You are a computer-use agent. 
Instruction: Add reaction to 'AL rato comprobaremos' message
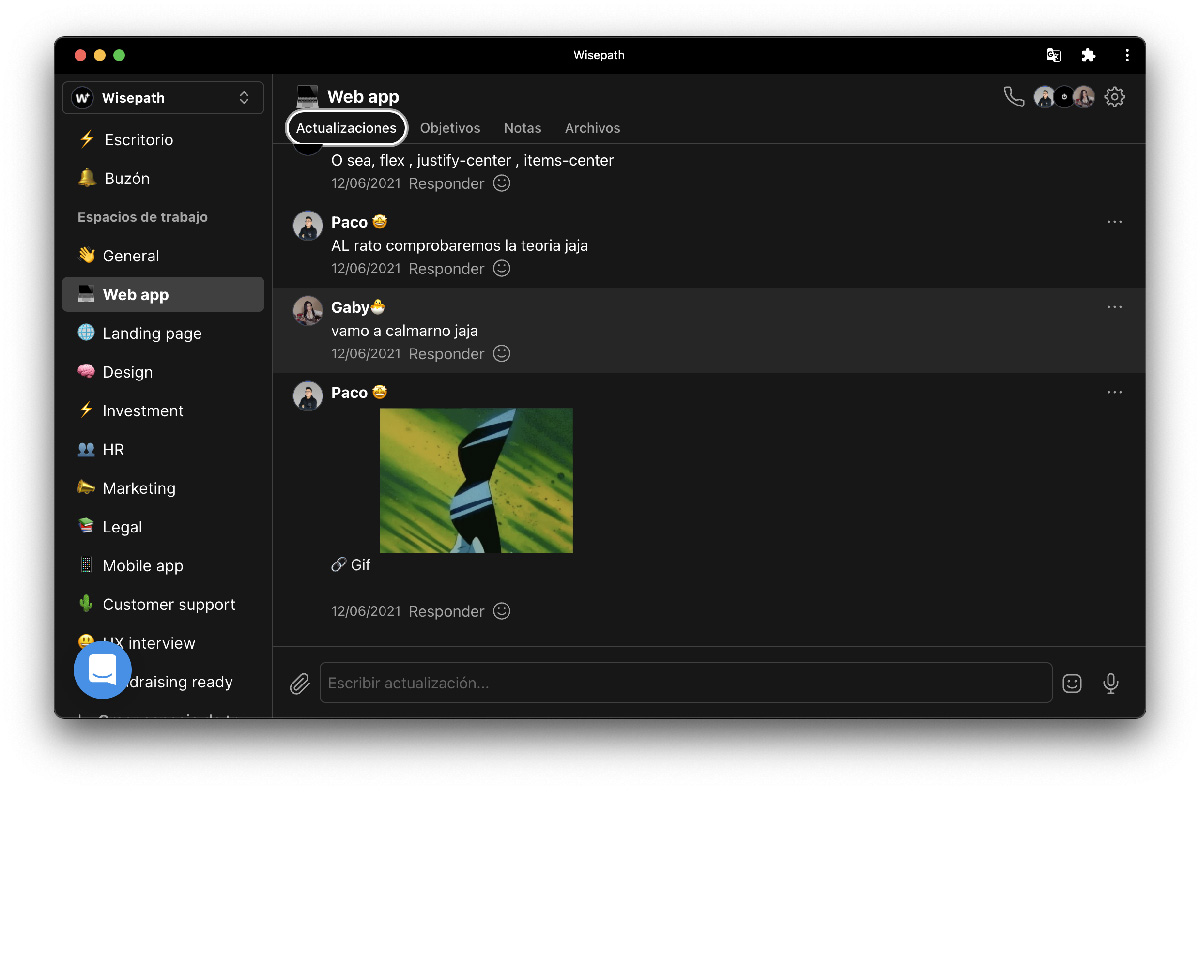502,268
